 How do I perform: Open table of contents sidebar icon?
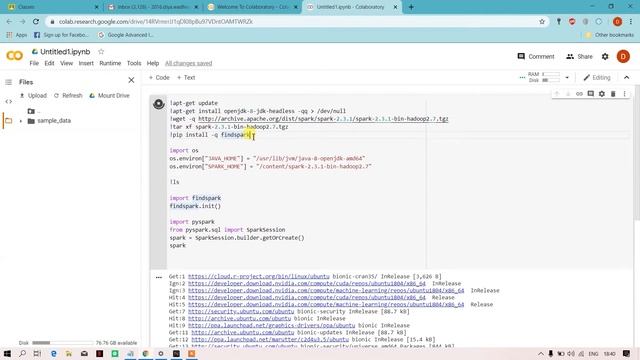tap(9, 82)
